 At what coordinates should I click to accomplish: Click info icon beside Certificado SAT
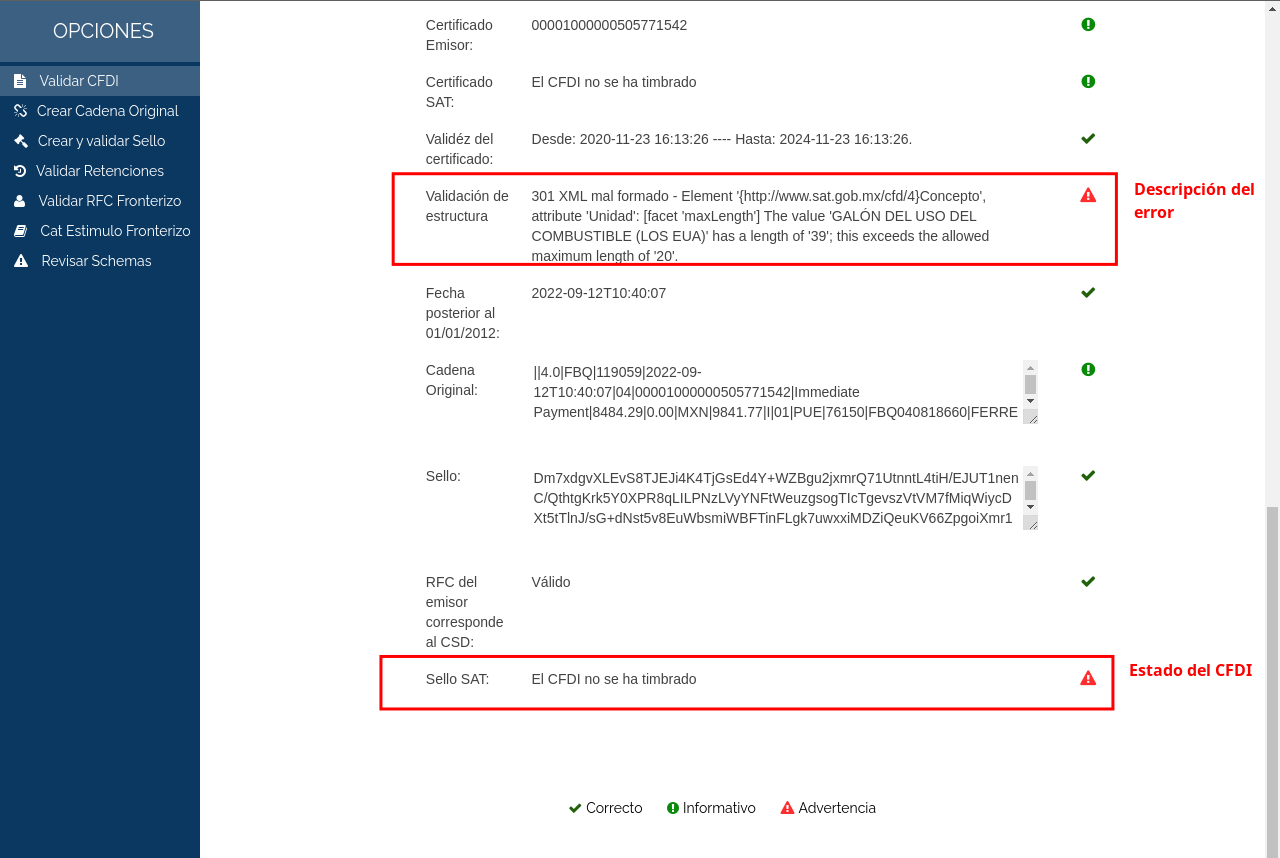[1088, 81]
